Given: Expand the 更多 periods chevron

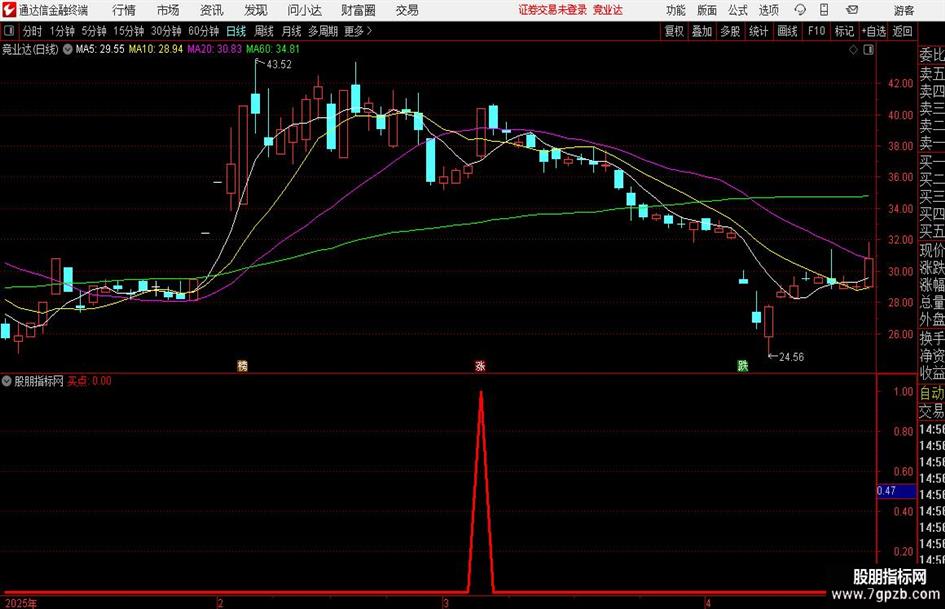Looking at the screenshot, I should click(369, 31).
